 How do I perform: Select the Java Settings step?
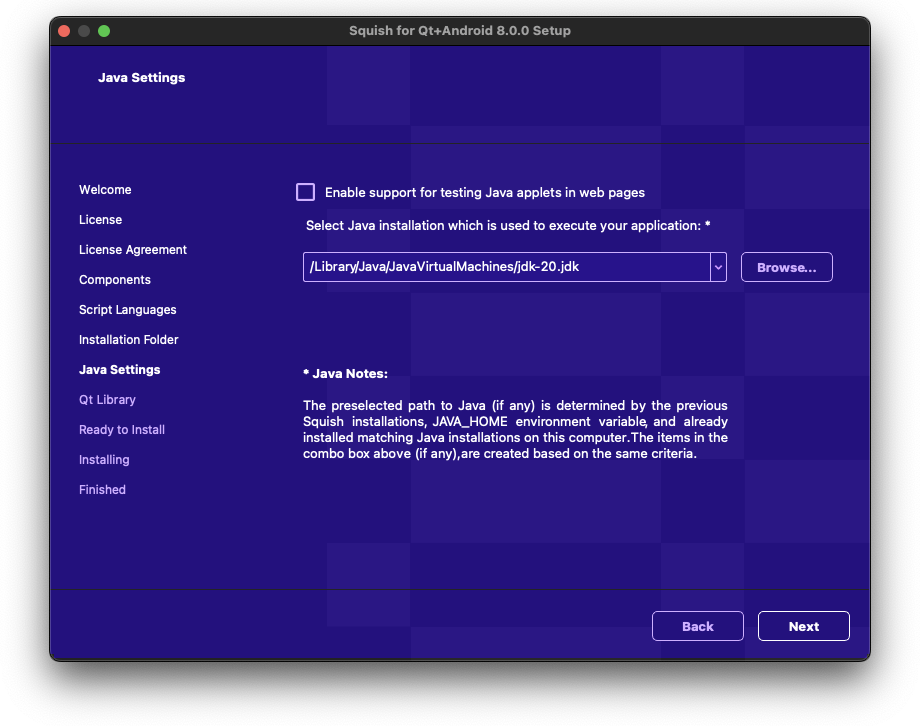tap(119, 369)
